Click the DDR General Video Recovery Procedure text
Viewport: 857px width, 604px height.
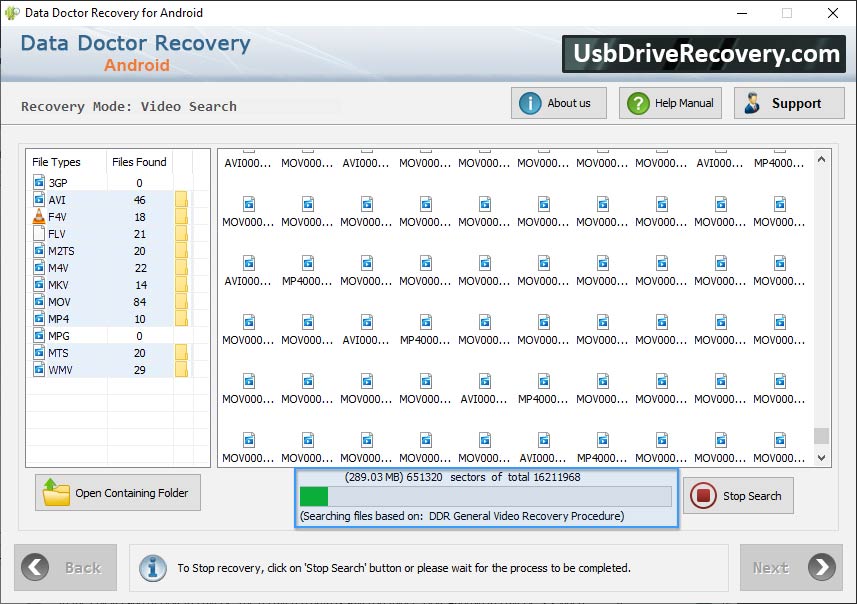click(x=526, y=515)
